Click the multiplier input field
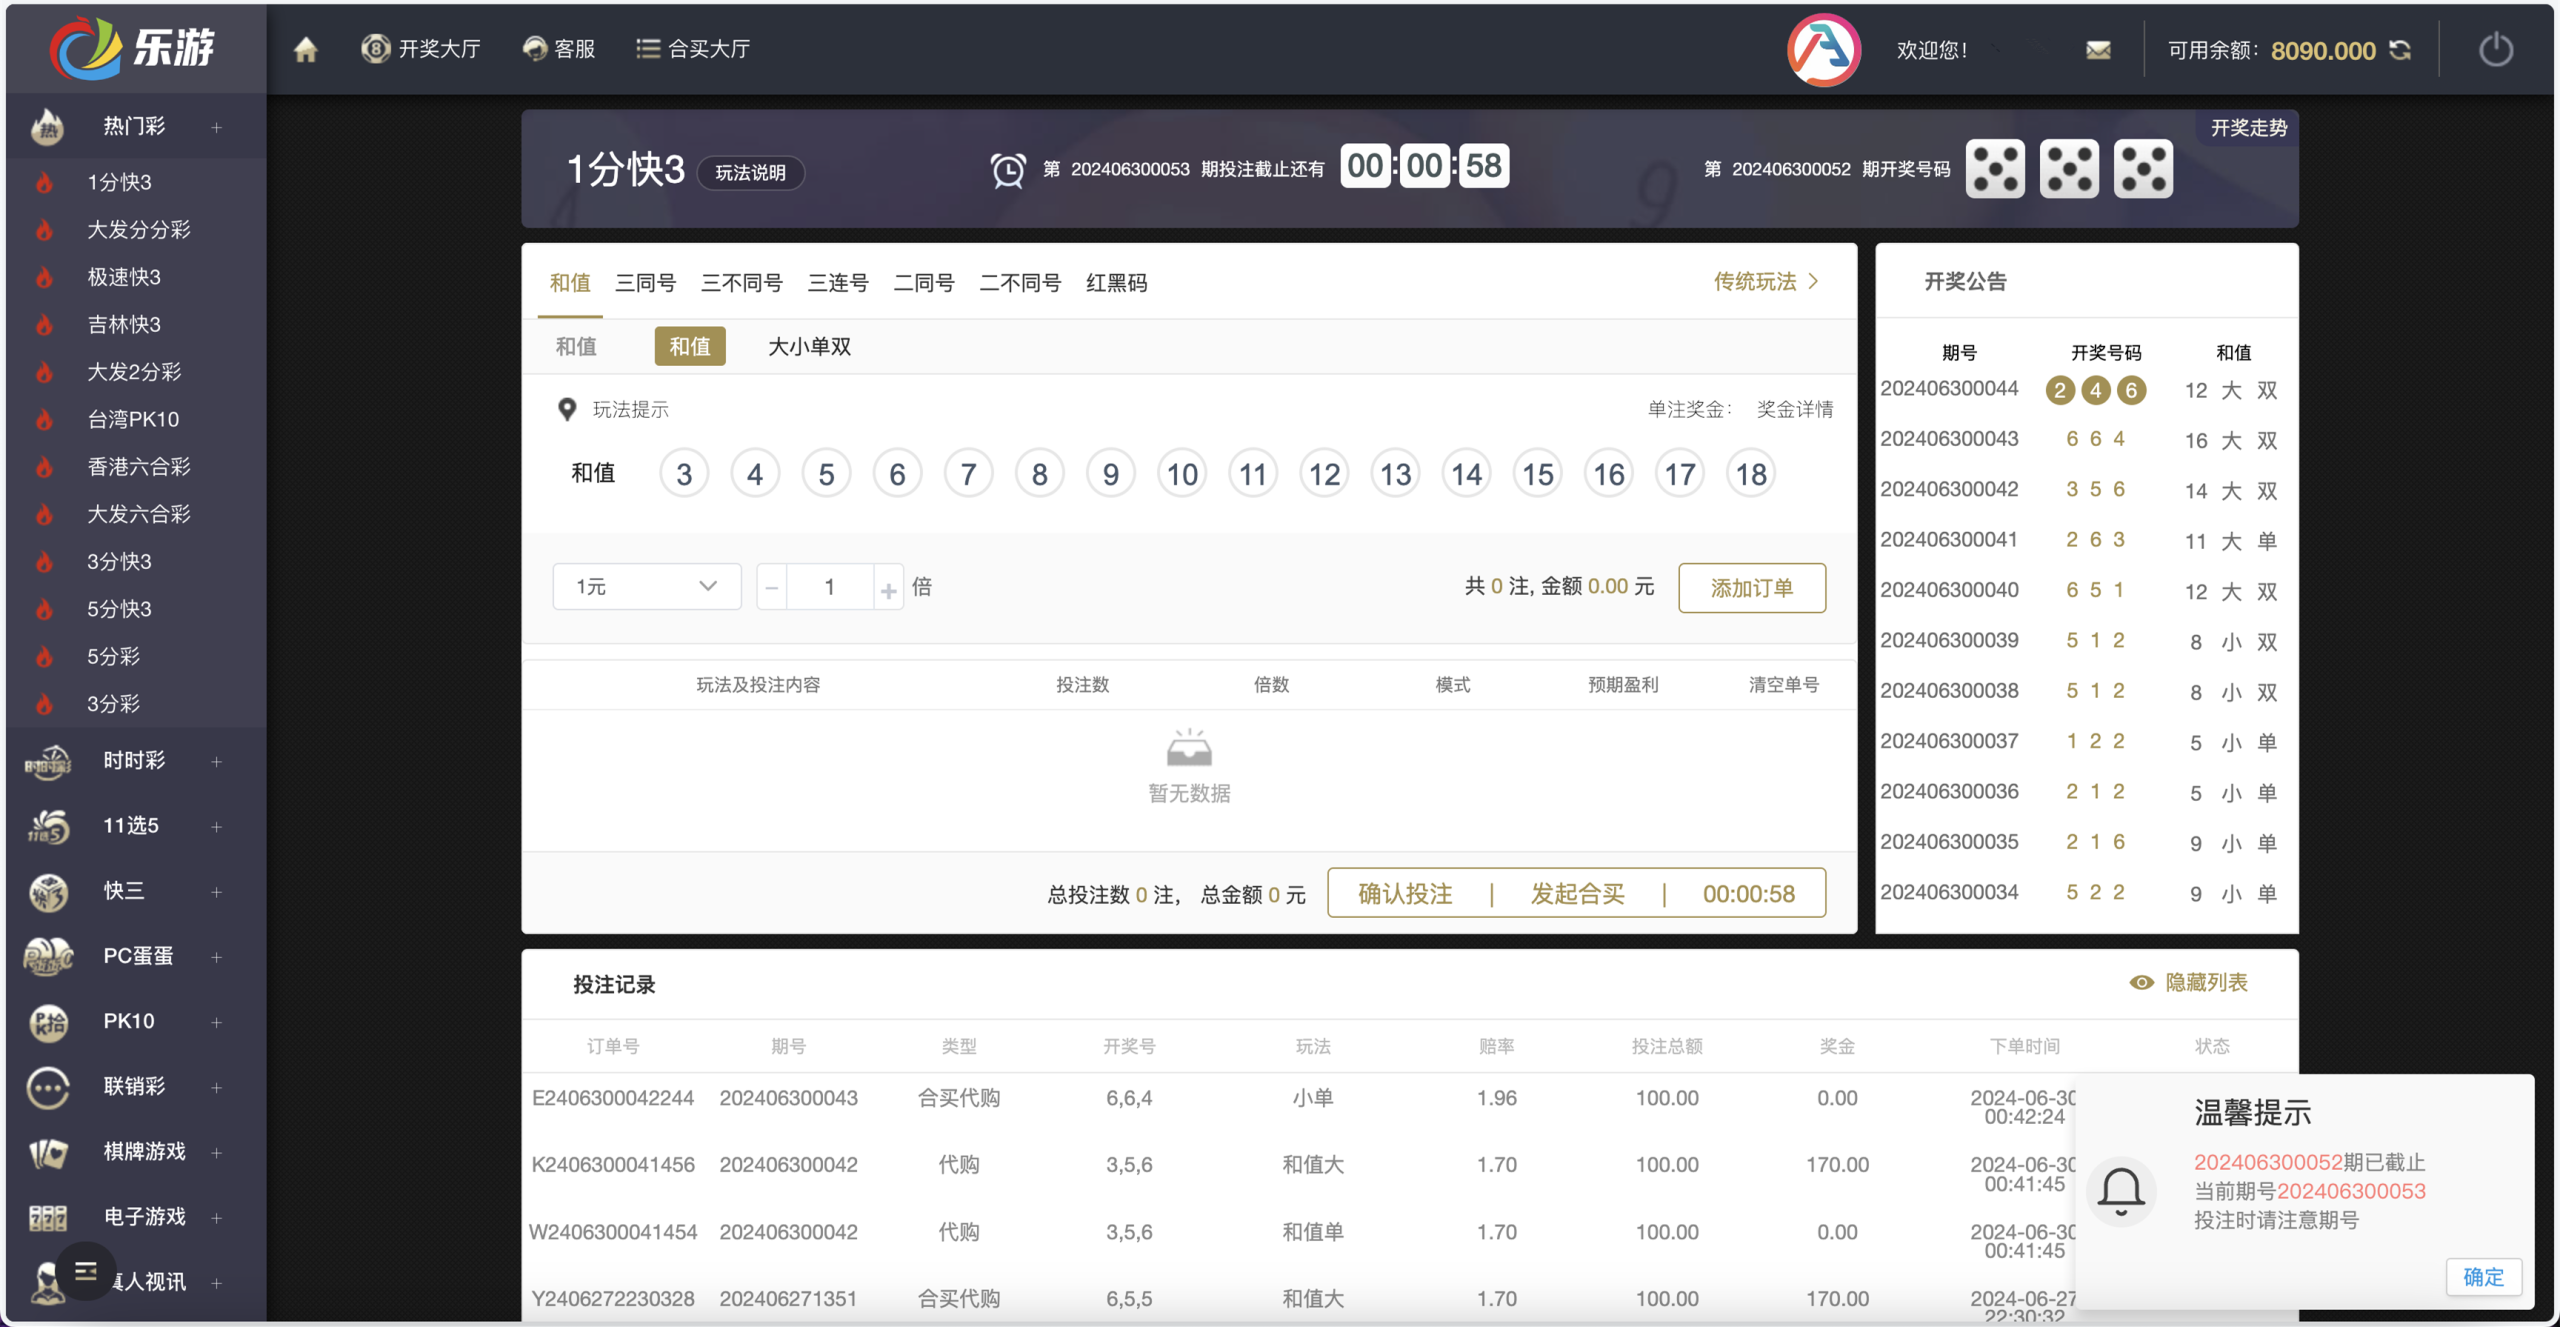Viewport: 2560px width, 1327px height. click(829, 587)
